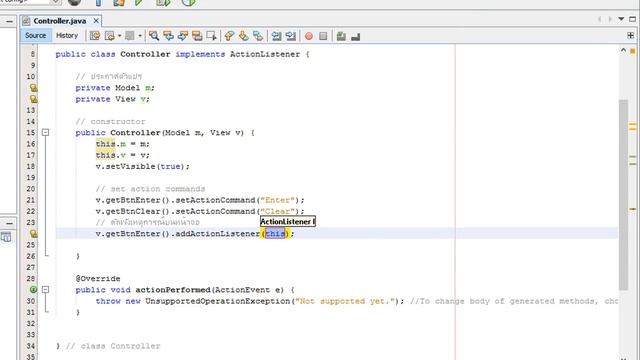
Task: Click the 'ActionListener l' parameter tooltip
Action: point(288,222)
